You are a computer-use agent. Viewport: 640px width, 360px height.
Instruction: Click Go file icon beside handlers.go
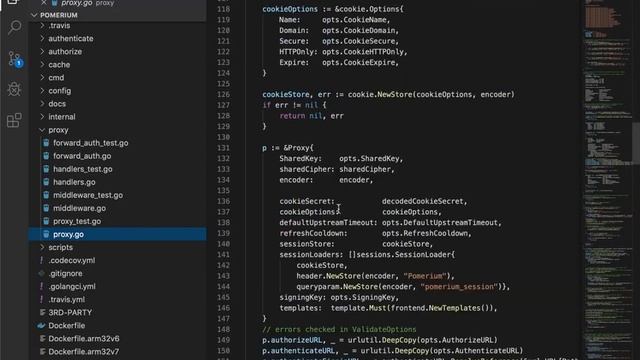point(46,182)
